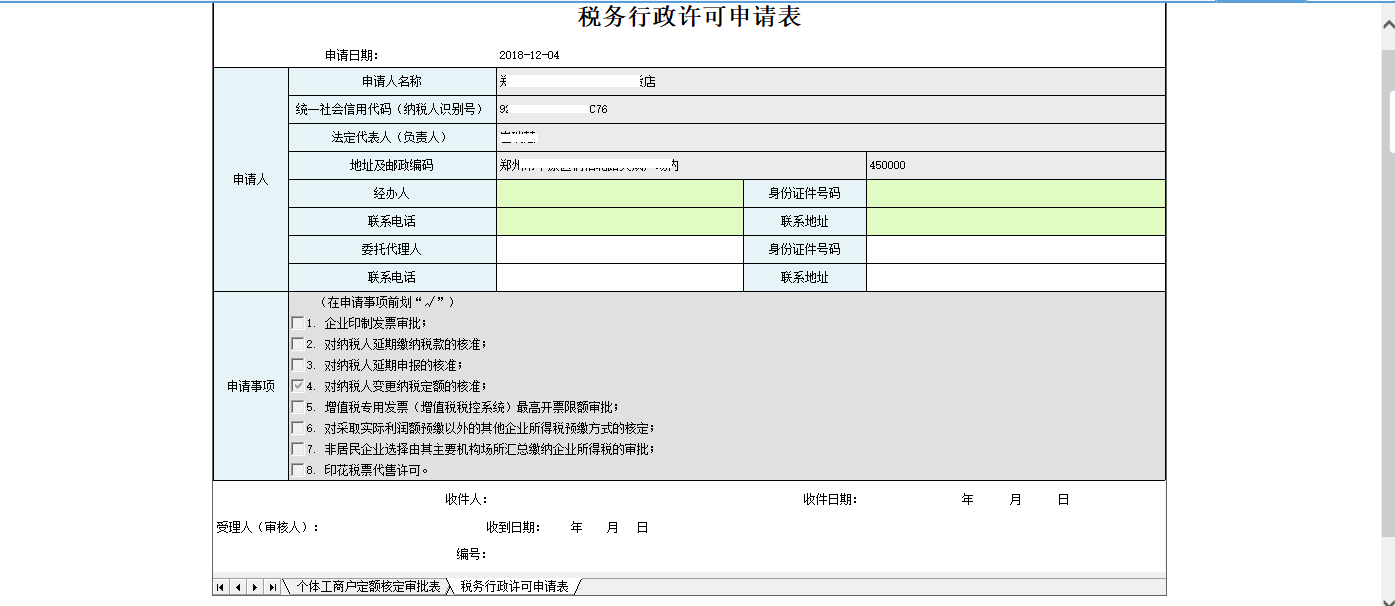Image resolution: width=1395 pixels, height=606 pixels.
Task: Click the 委托代理人 input cell
Action: (620, 249)
